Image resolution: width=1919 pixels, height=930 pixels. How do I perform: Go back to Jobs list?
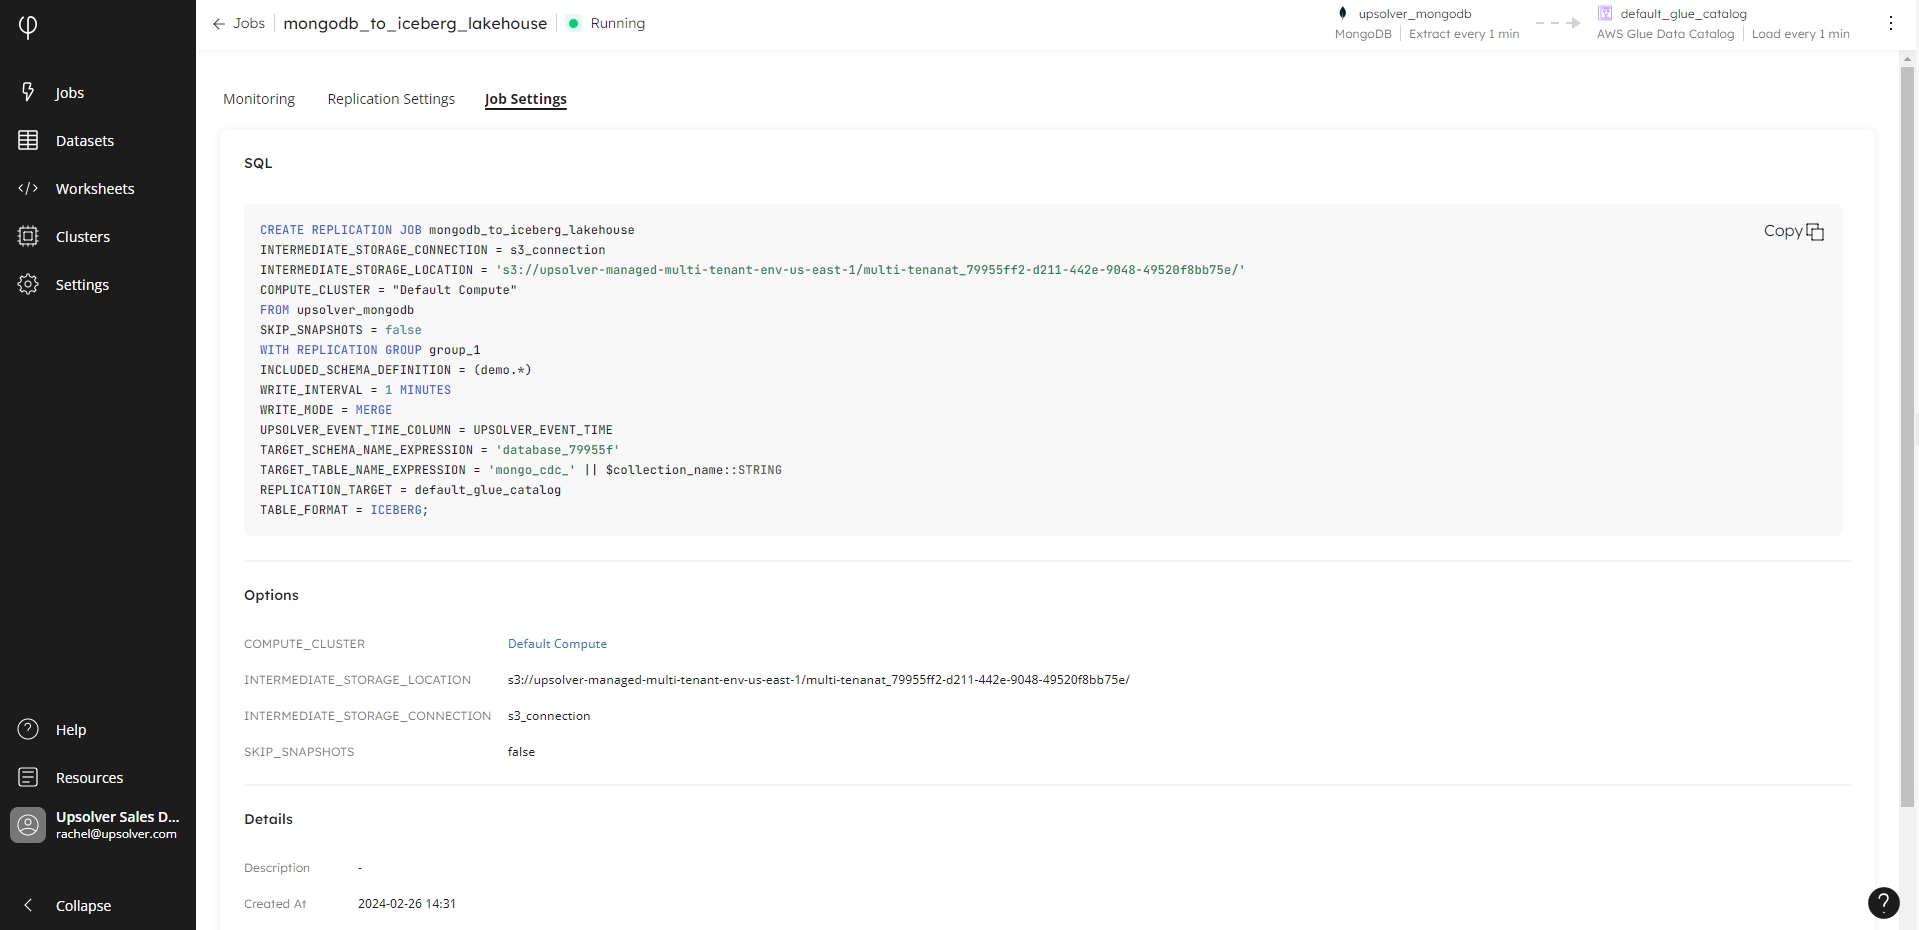[x=239, y=23]
